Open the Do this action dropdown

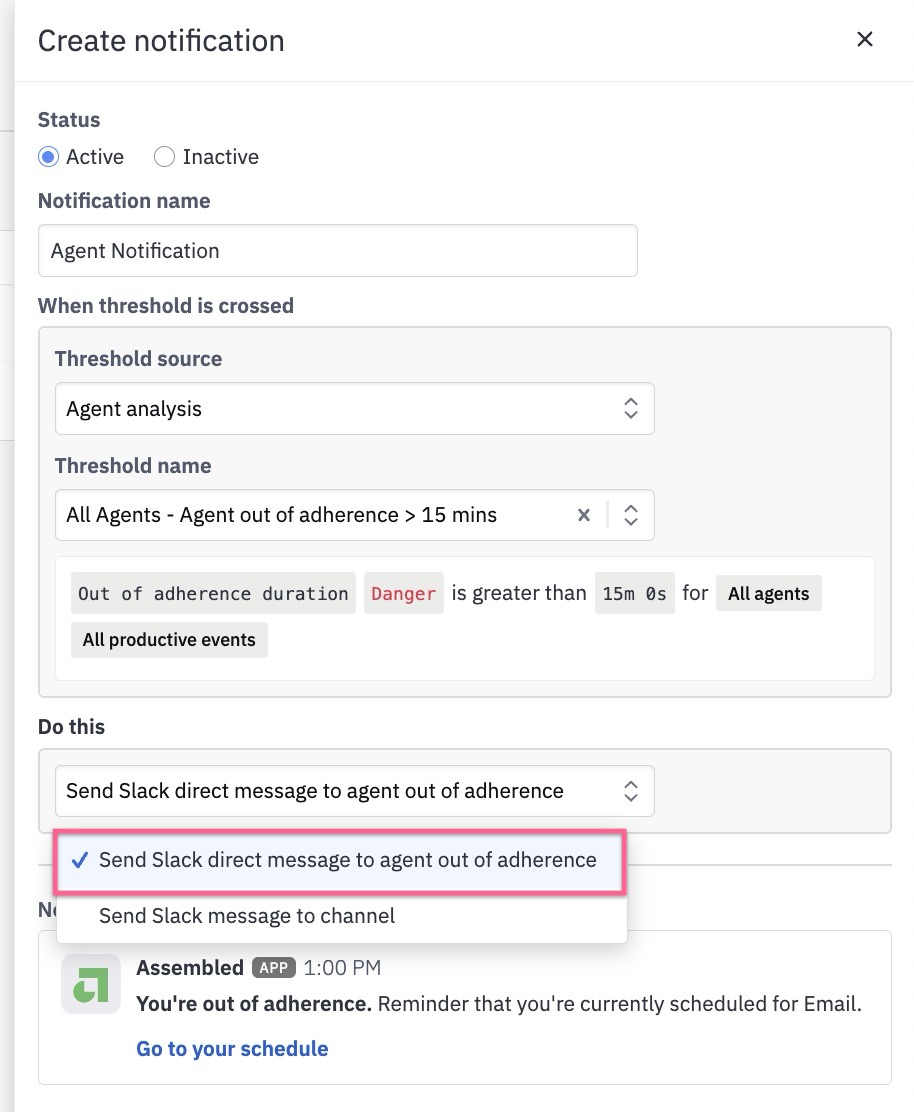point(355,791)
